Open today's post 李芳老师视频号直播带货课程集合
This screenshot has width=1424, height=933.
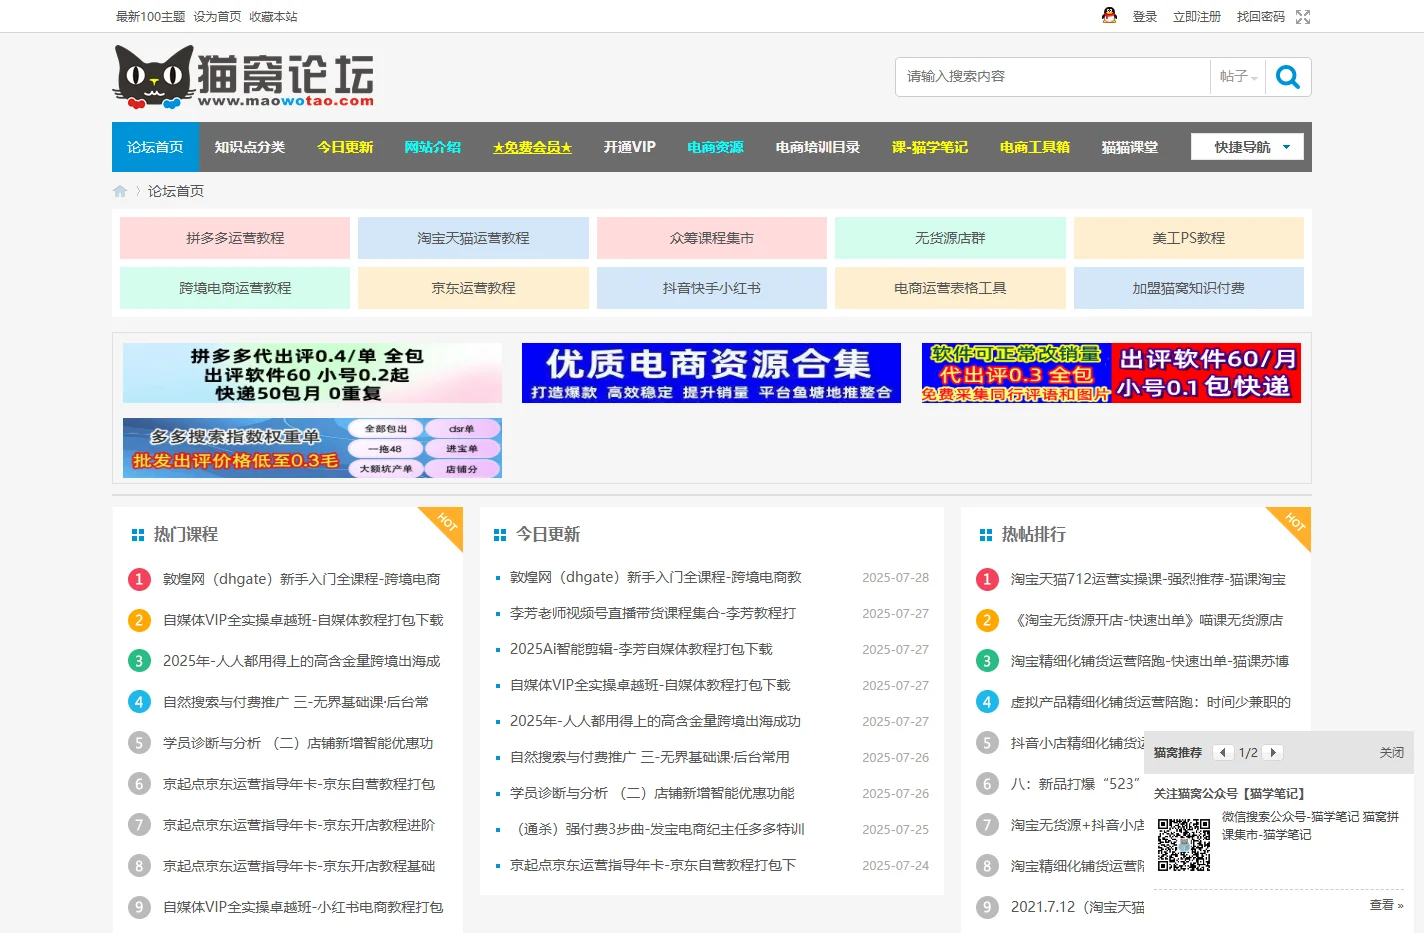(x=653, y=613)
